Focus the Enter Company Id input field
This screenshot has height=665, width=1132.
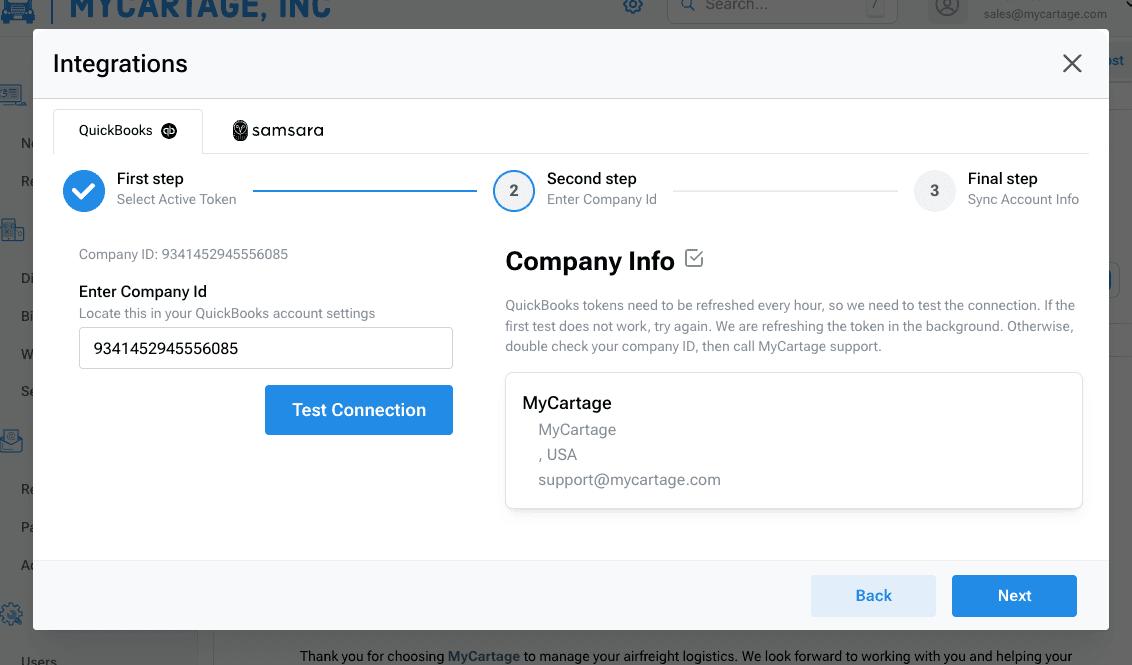point(266,348)
